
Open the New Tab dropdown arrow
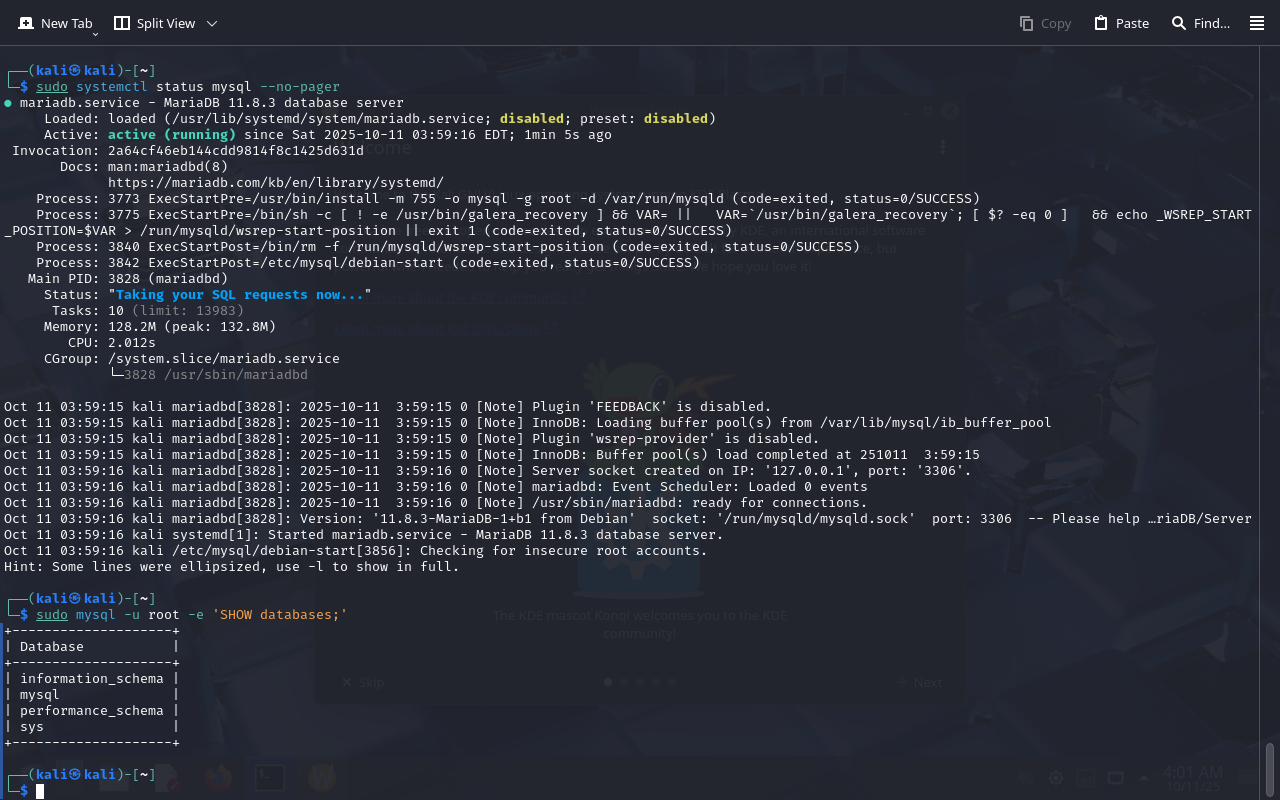[95, 34]
